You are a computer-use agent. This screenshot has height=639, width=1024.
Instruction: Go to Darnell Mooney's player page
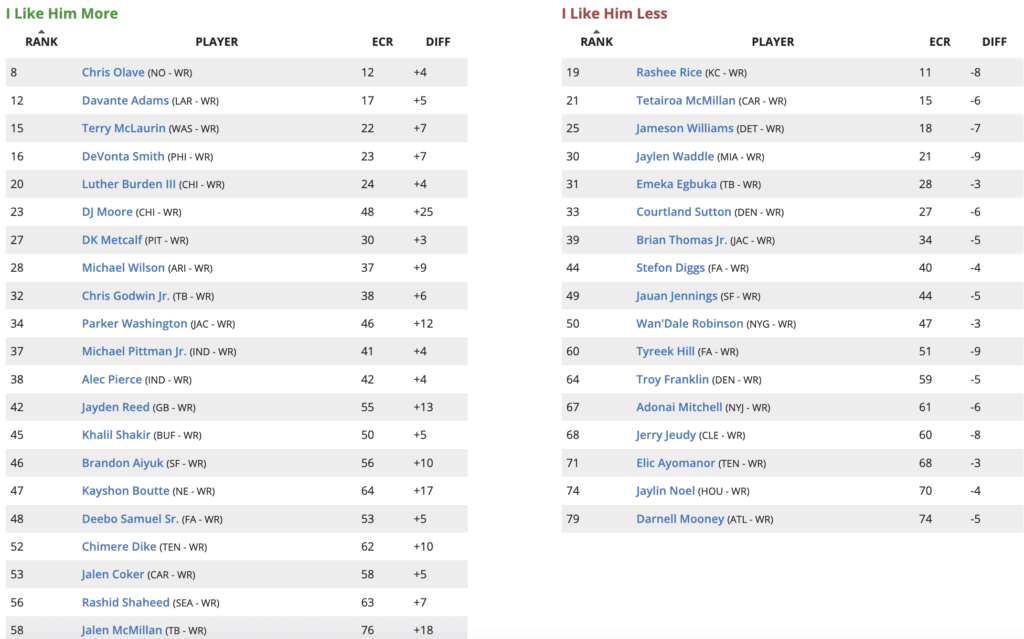[x=679, y=519]
